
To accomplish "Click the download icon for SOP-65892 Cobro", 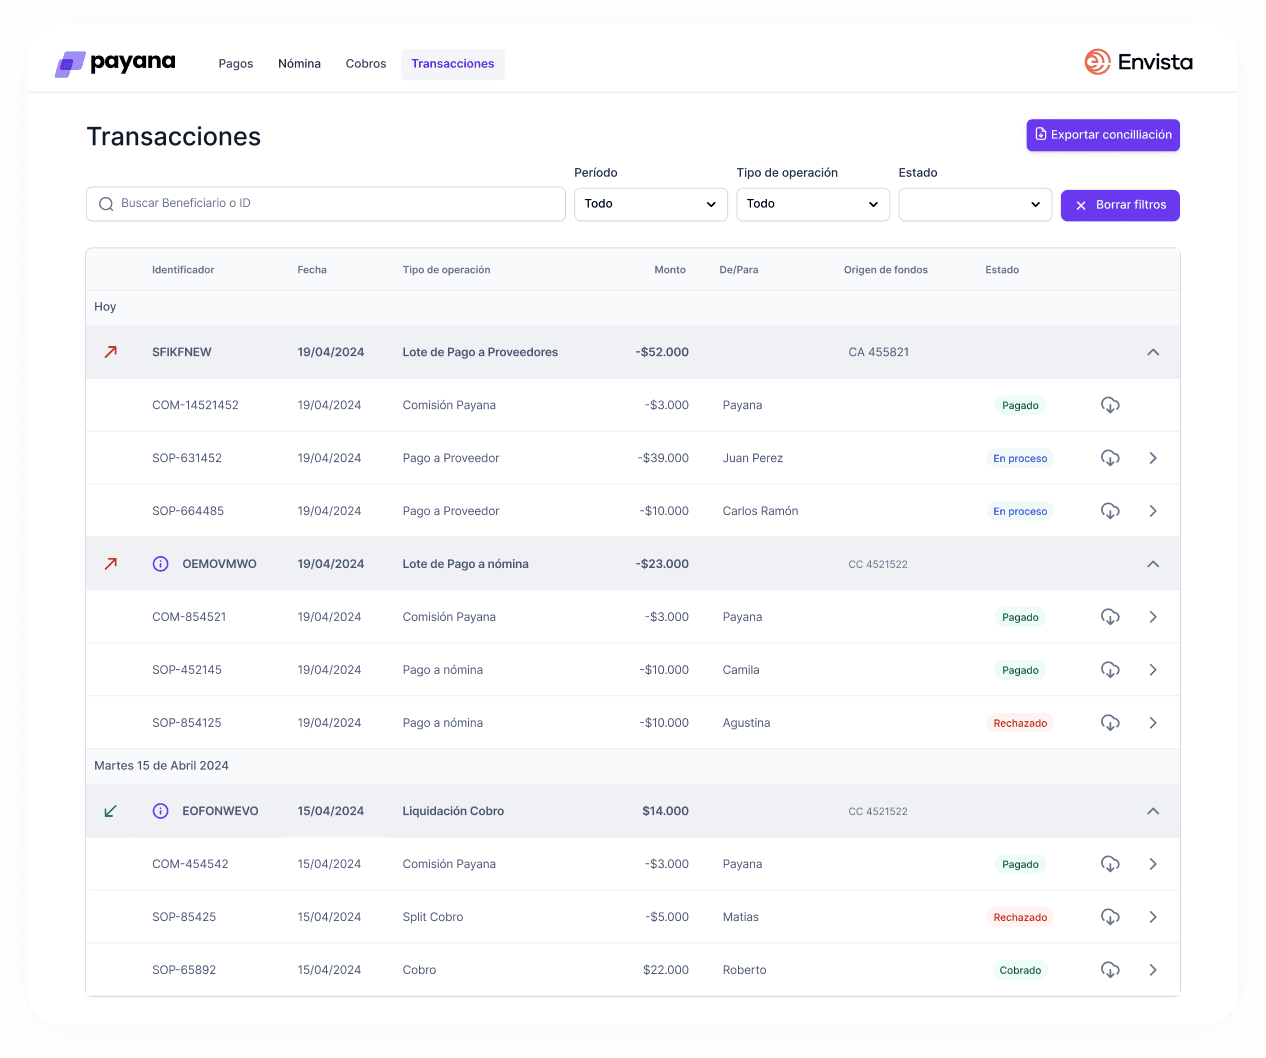I will pyautogui.click(x=1110, y=969).
